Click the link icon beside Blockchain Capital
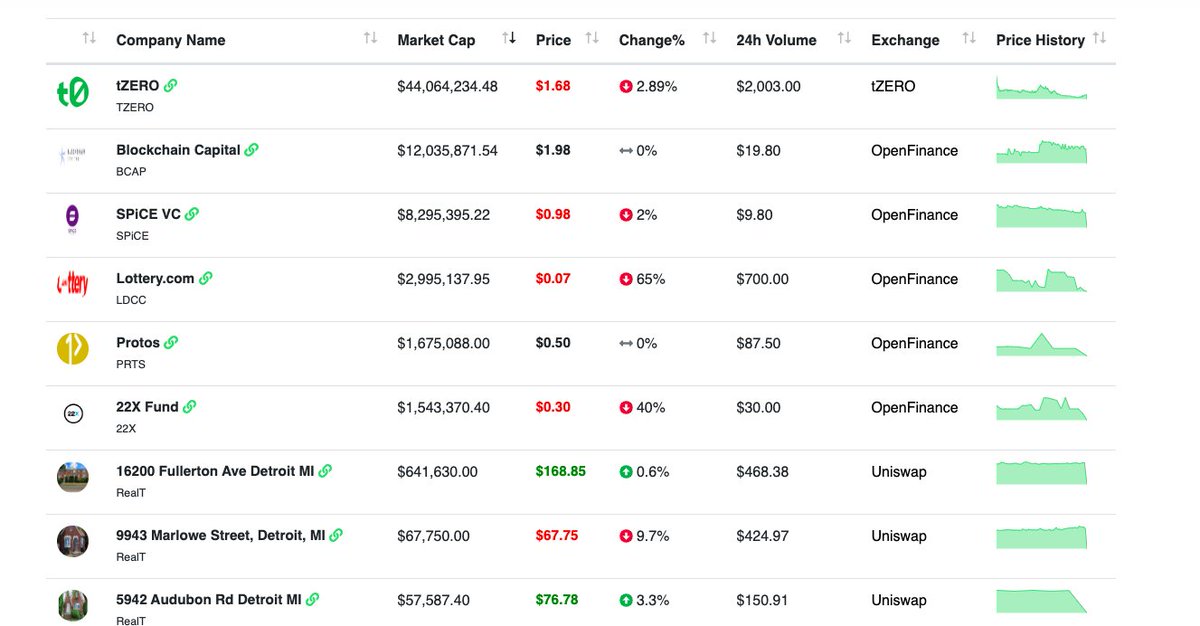The width and height of the screenshot is (1200, 626). [x=251, y=150]
